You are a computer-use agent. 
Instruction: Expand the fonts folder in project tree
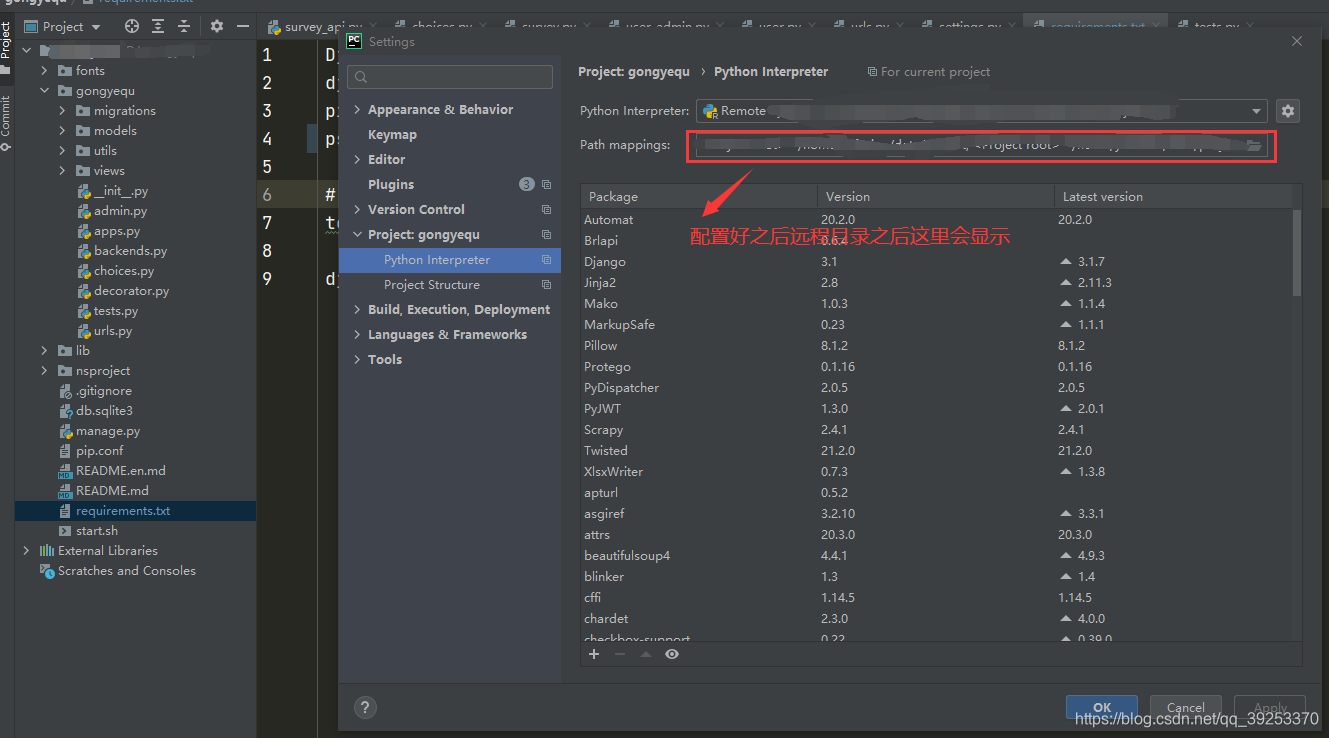click(x=45, y=71)
